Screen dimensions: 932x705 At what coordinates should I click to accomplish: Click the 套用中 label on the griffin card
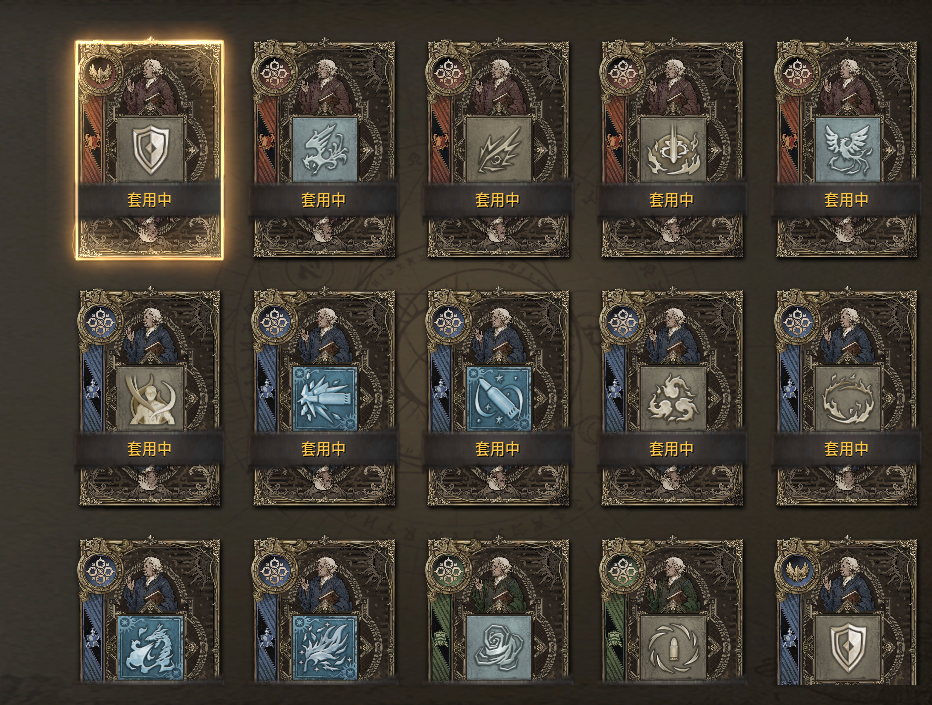[x=324, y=200]
